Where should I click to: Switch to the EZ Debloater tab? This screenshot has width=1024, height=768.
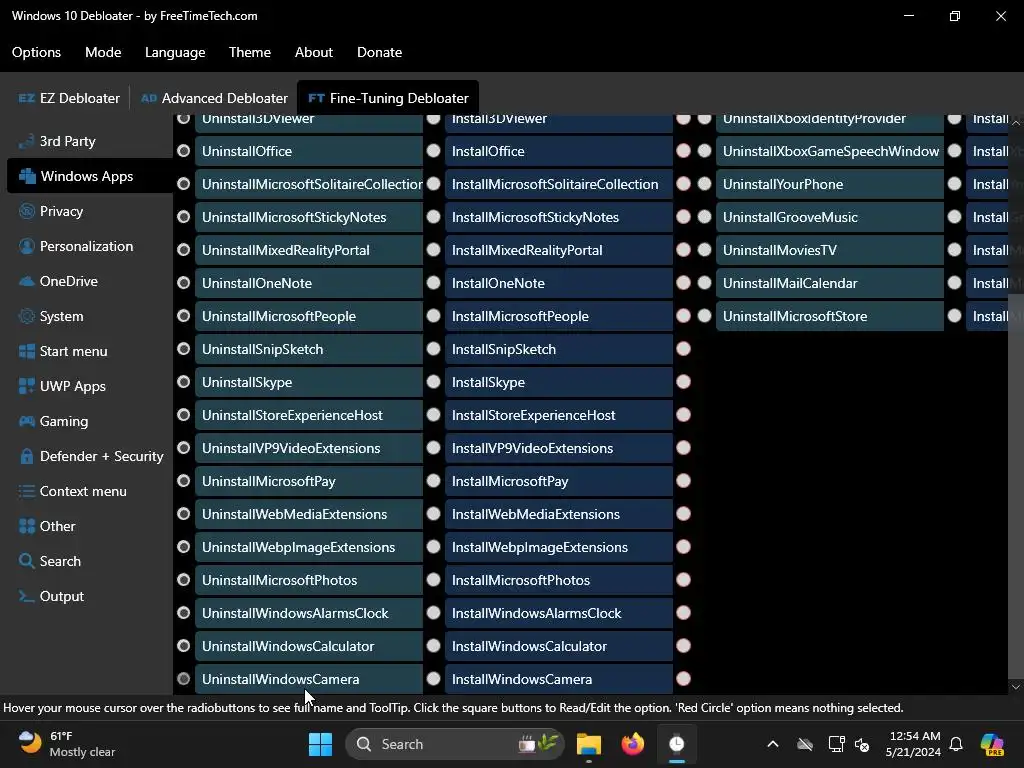click(69, 99)
